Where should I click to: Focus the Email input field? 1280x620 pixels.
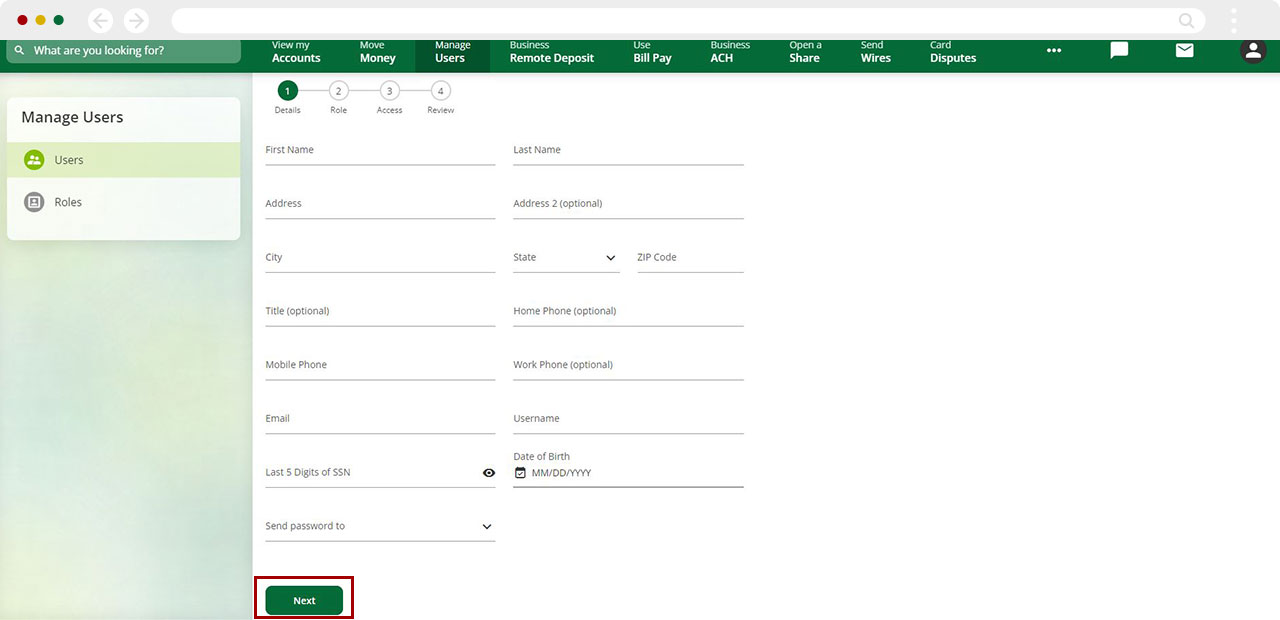pos(380,420)
